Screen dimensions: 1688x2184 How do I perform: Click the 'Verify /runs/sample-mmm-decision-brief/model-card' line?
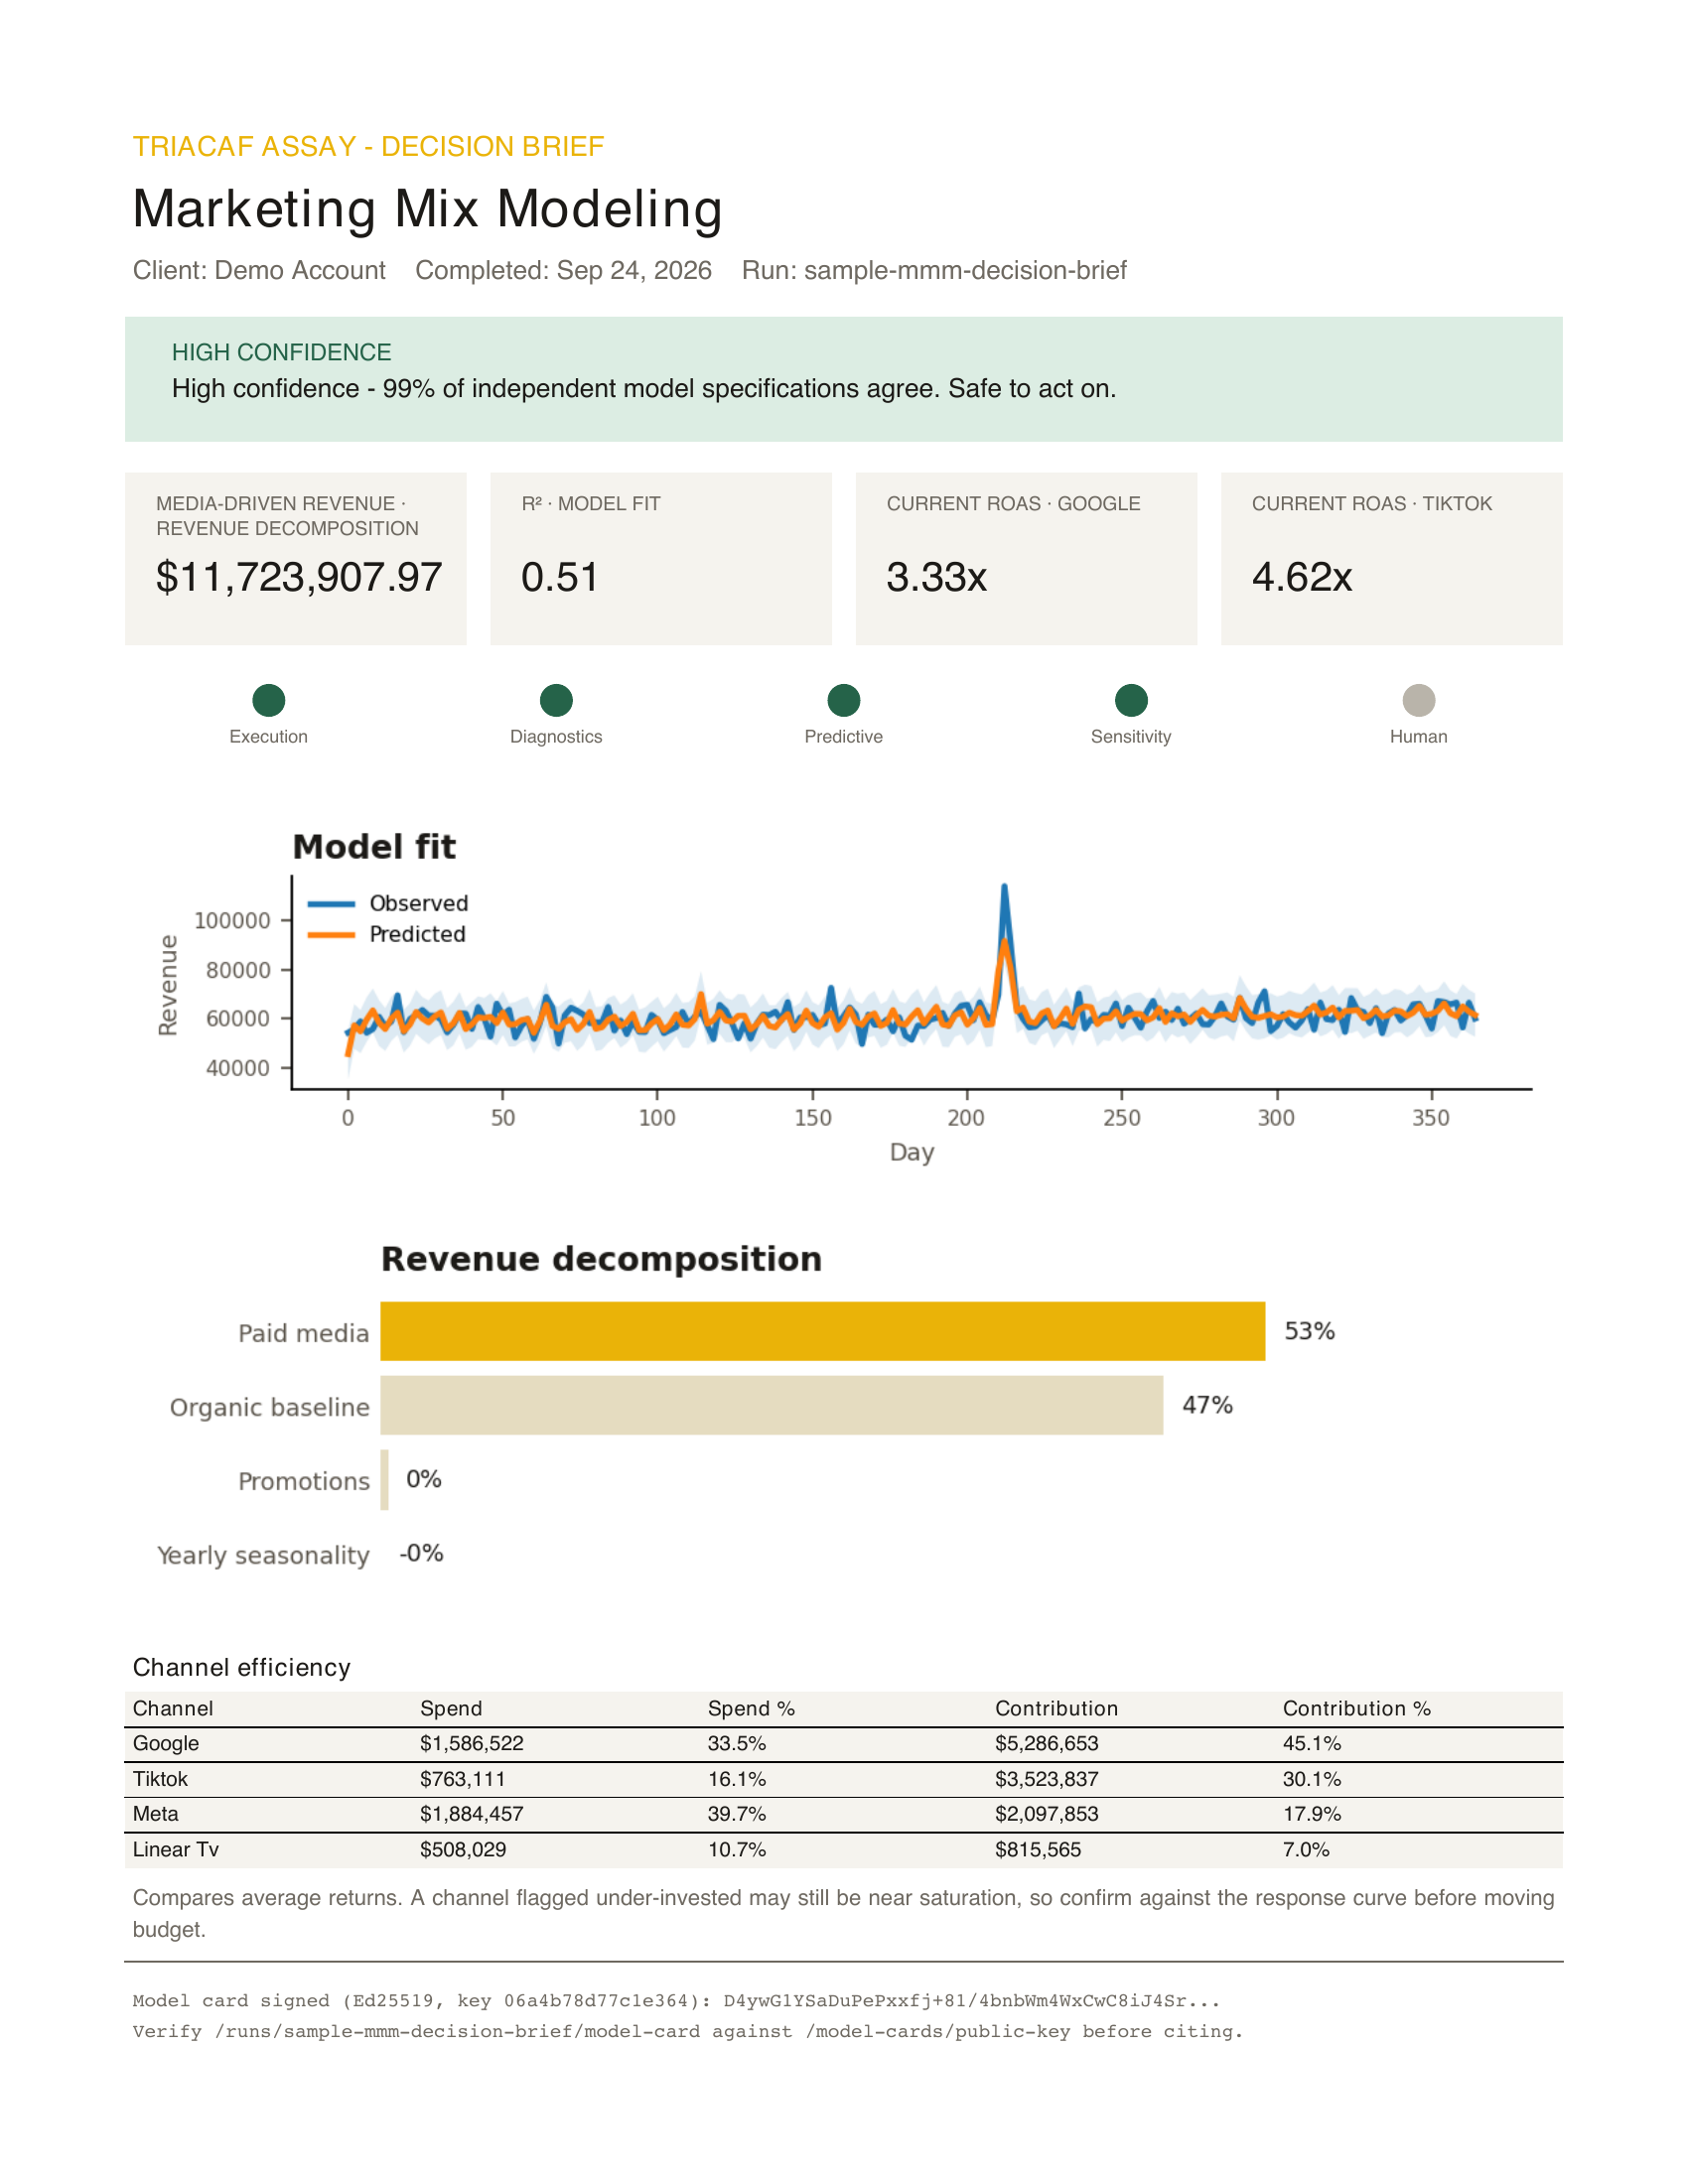tap(687, 2032)
